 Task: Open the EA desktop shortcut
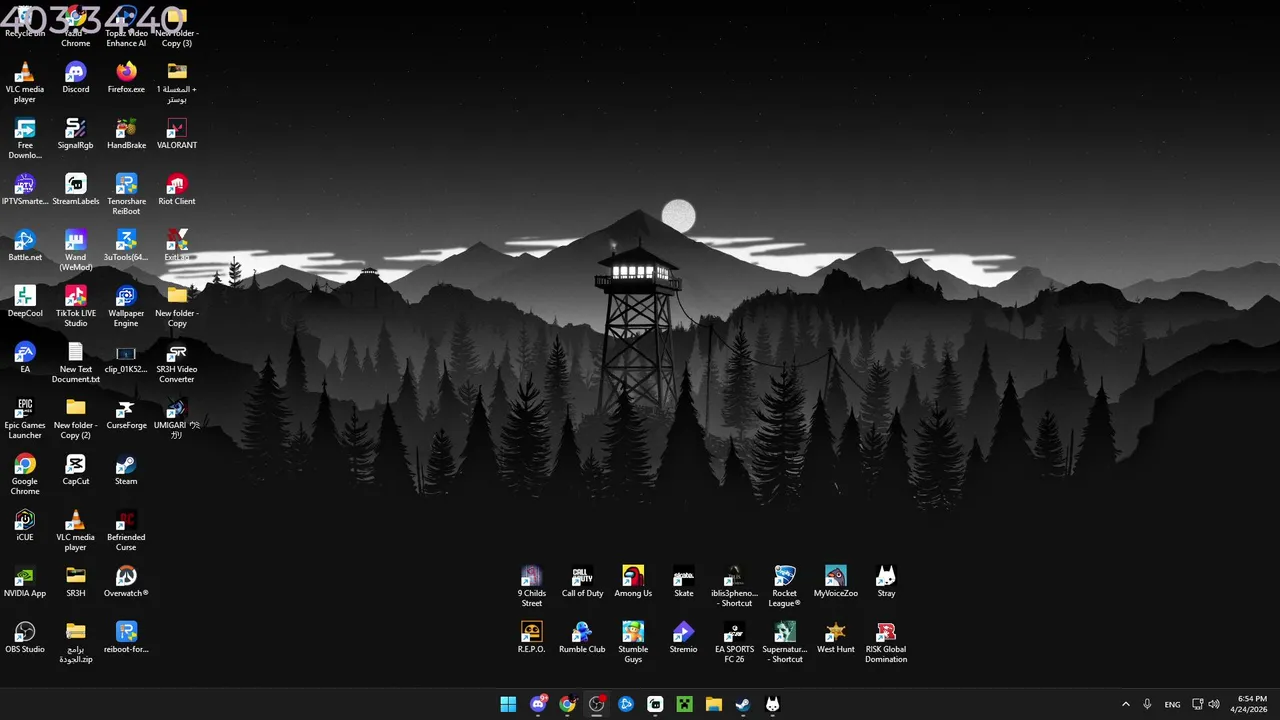click(x=25, y=358)
